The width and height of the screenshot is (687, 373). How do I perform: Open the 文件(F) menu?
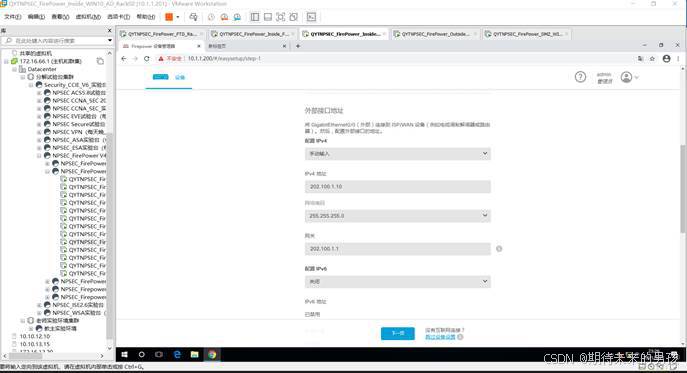coord(12,17)
